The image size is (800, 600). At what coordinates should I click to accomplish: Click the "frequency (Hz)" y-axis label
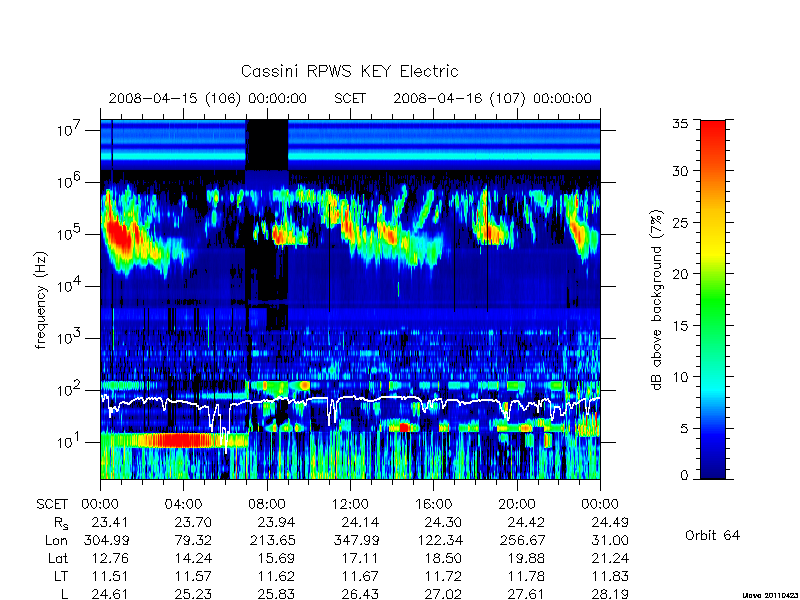(41, 300)
